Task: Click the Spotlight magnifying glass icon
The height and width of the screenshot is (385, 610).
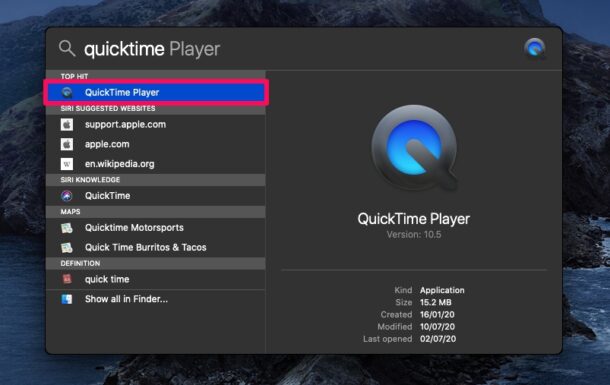Action: [x=67, y=49]
